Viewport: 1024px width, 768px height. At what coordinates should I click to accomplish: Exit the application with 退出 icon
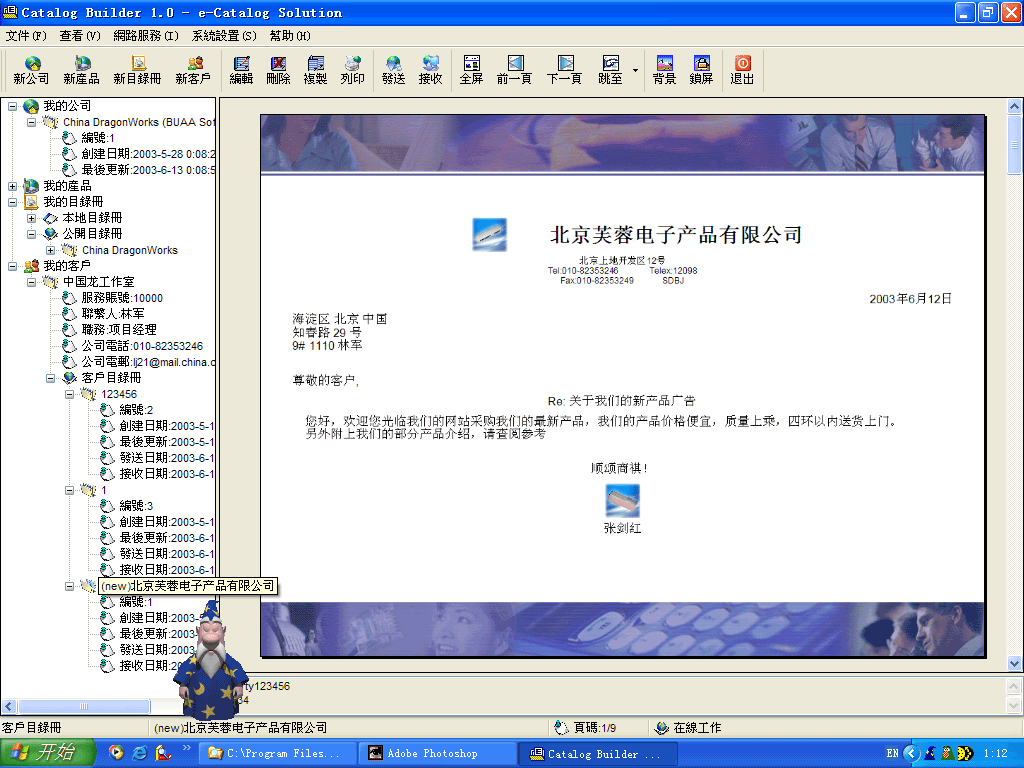[x=742, y=70]
